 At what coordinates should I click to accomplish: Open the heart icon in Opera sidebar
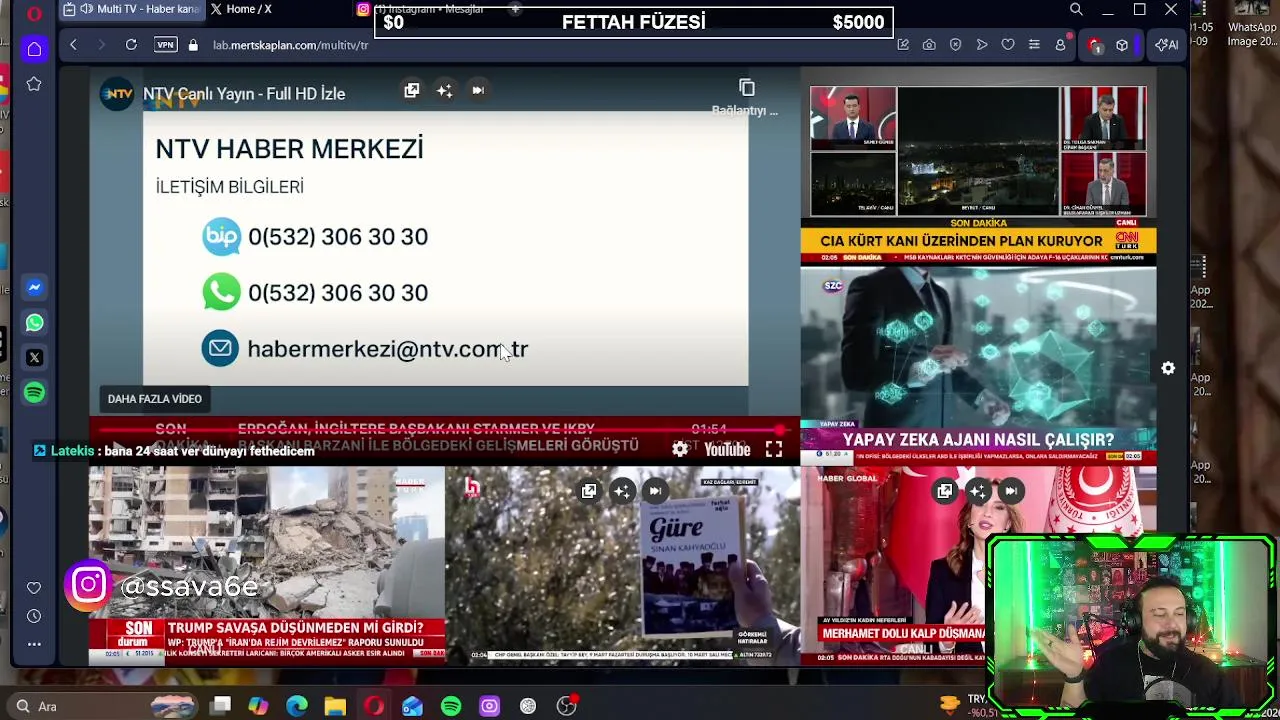[34, 588]
